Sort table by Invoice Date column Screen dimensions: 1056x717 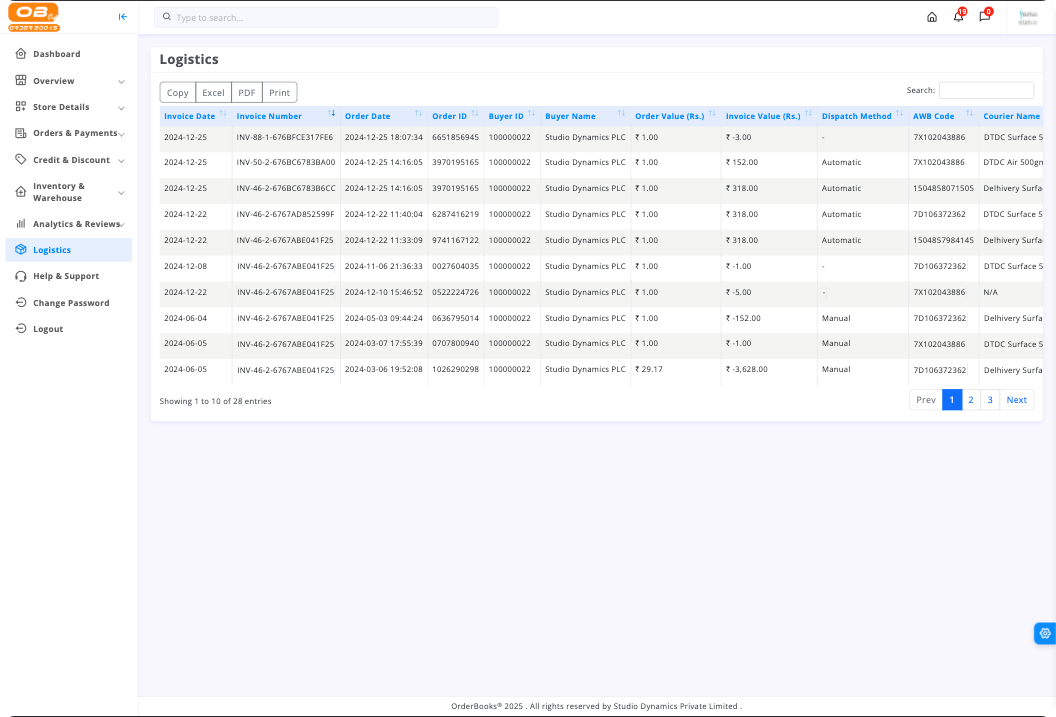coord(190,116)
